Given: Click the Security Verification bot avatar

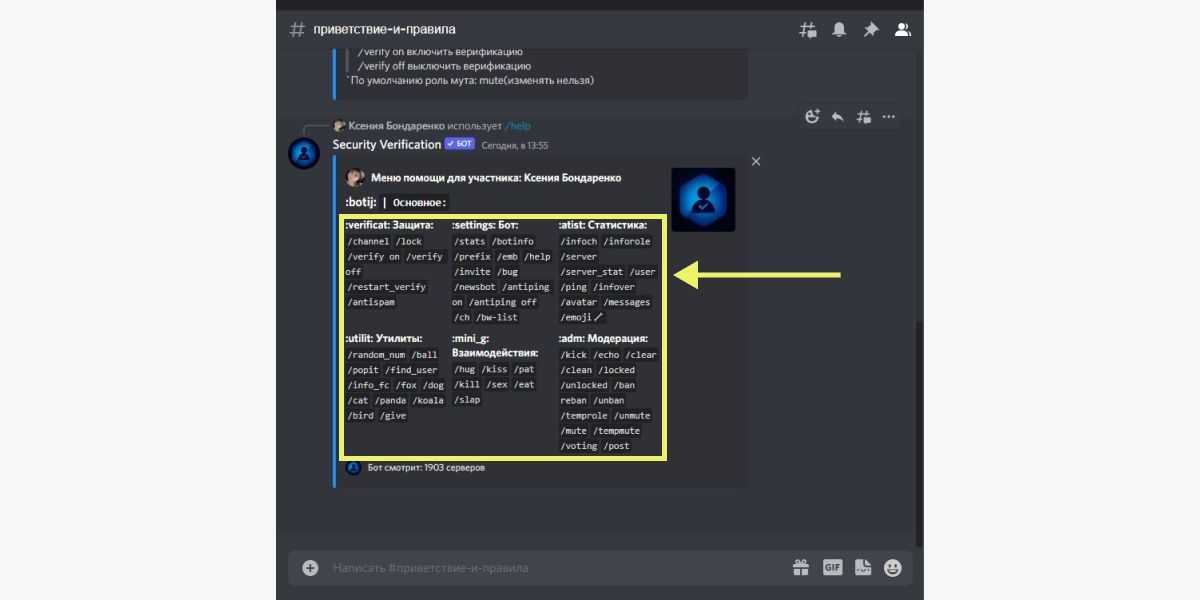Looking at the screenshot, I should coord(304,154).
